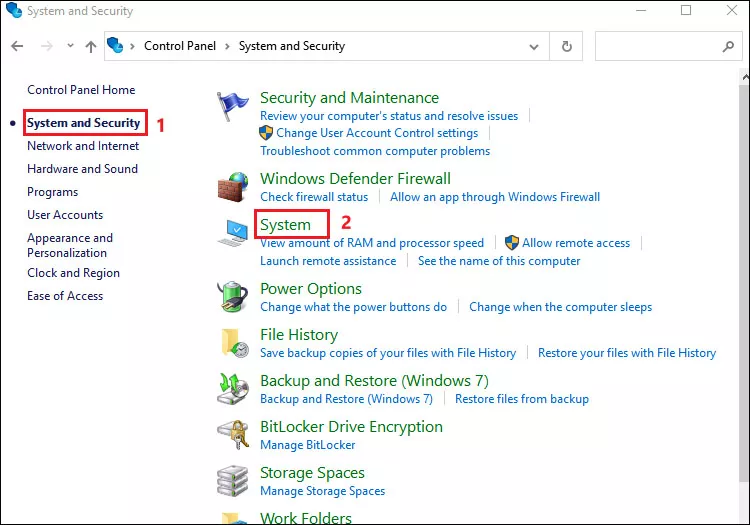Open Programs category in sidebar
Image resolution: width=750 pixels, height=525 pixels.
pyautogui.click(x=53, y=192)
